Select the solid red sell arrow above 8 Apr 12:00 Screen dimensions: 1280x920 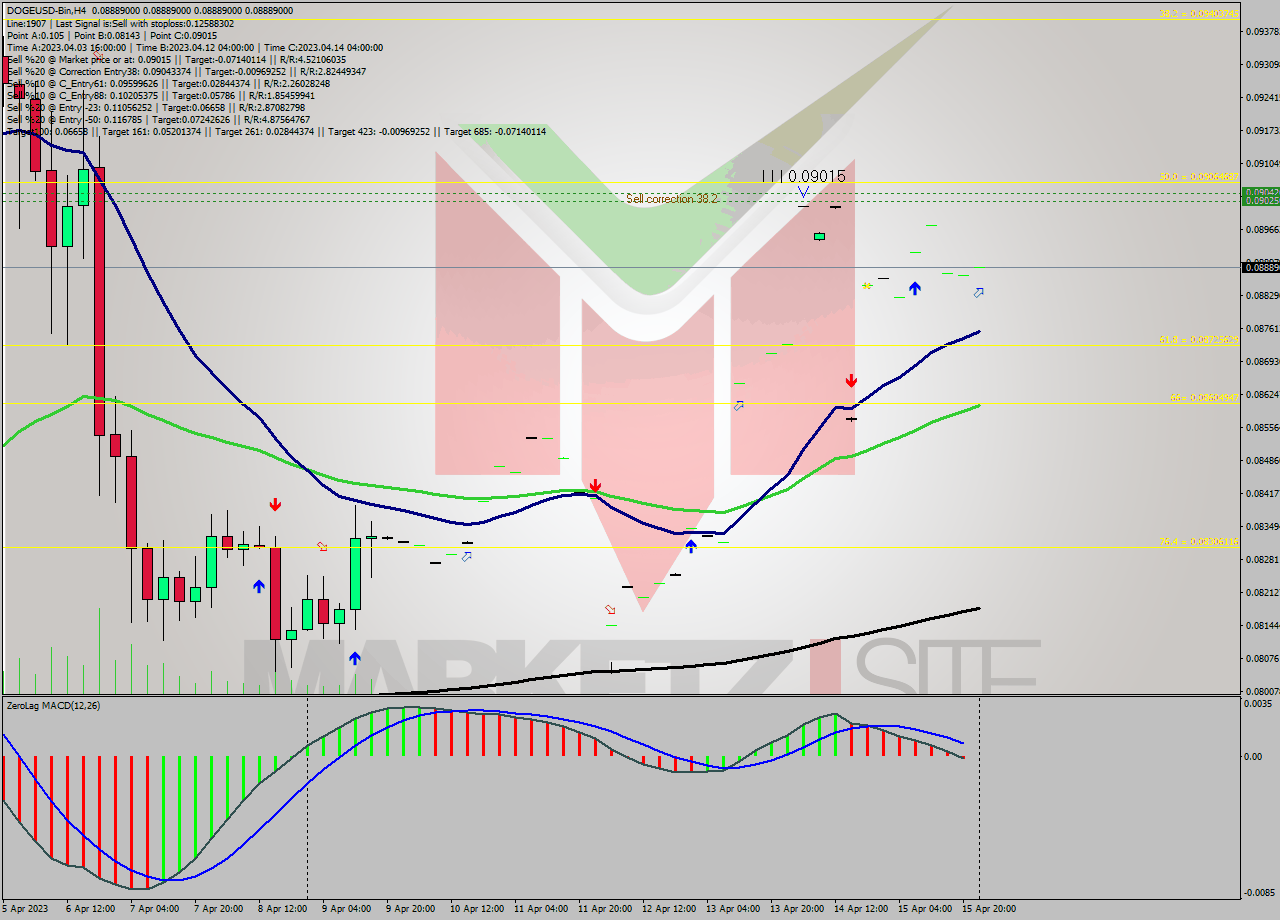275,505
